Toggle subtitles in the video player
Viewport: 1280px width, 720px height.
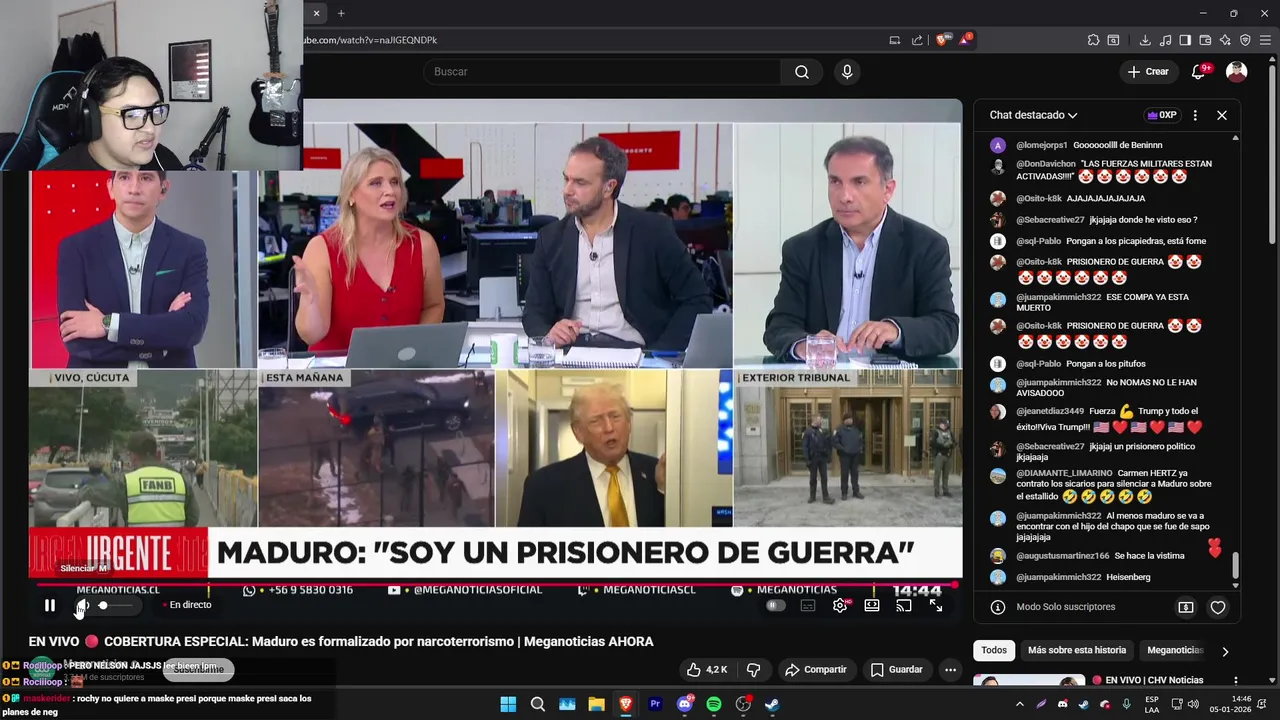[808, 605]
